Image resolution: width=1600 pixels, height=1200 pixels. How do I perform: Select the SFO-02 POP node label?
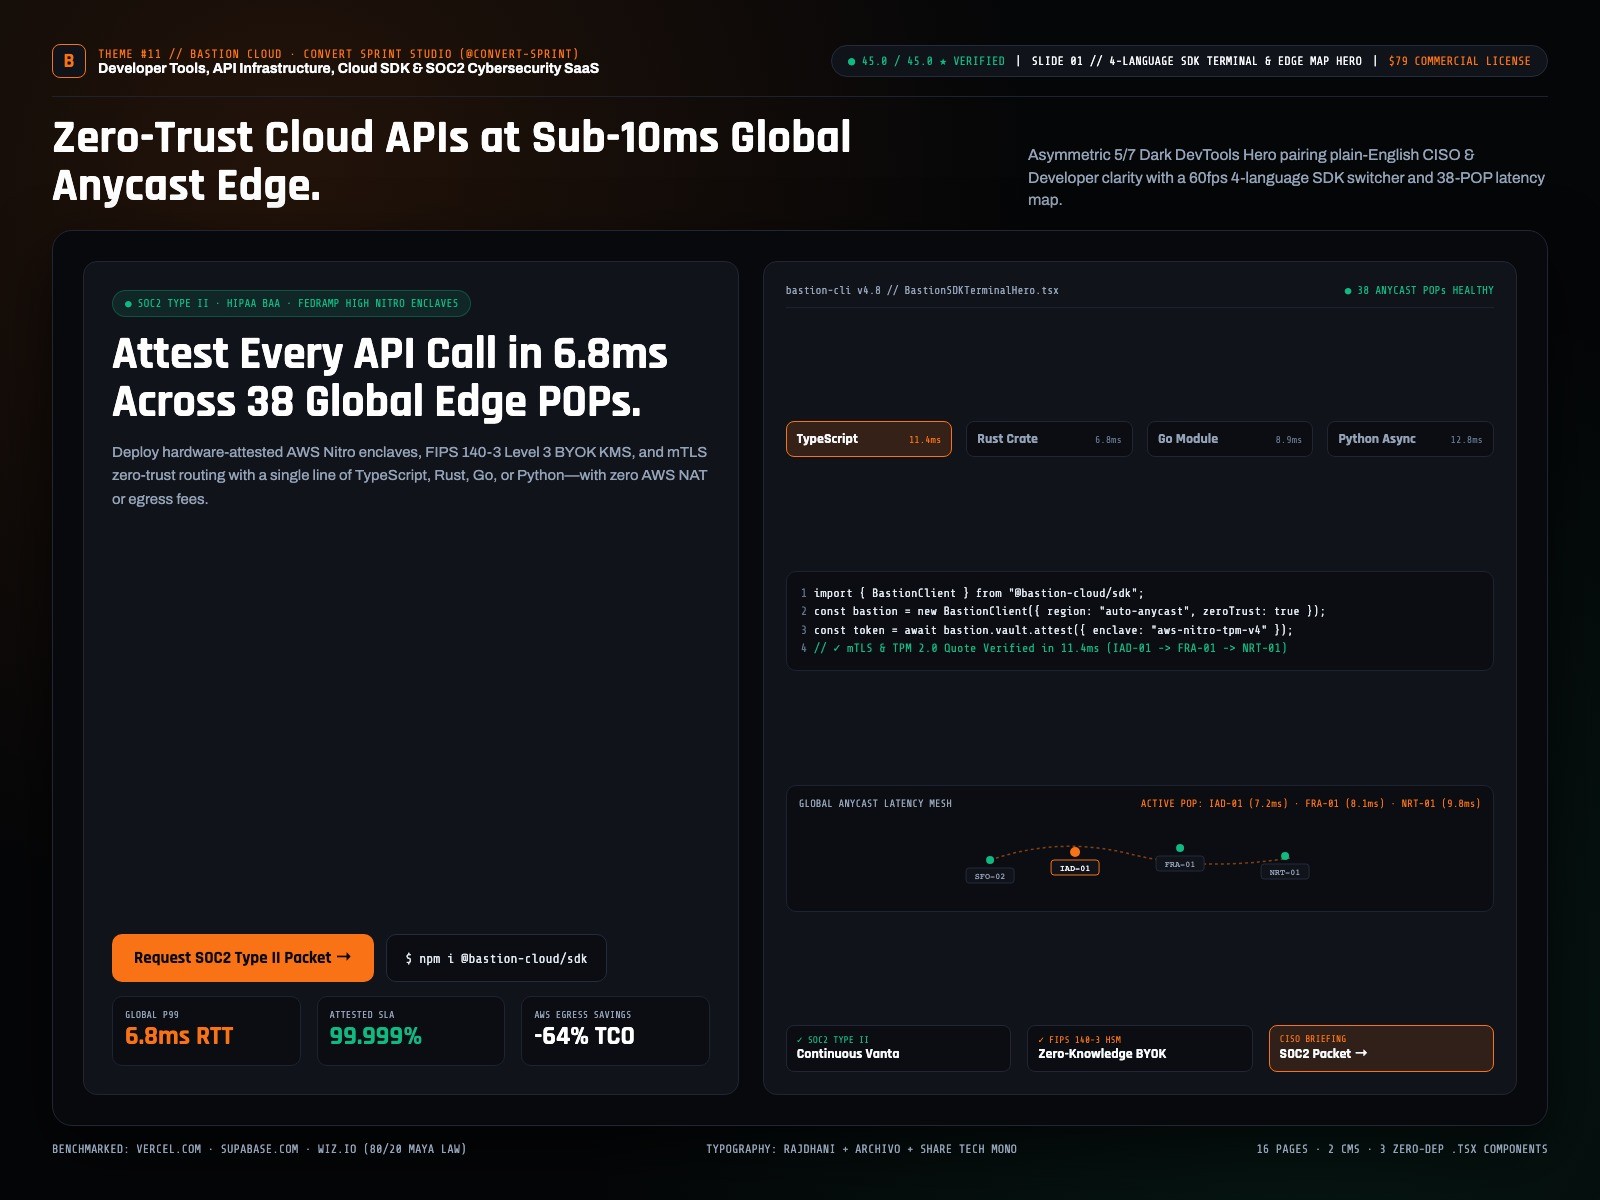click(990, 876)
